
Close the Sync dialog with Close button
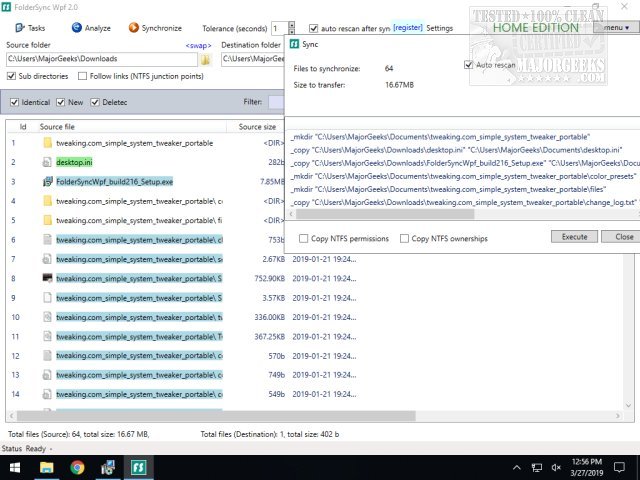(621, 237)
